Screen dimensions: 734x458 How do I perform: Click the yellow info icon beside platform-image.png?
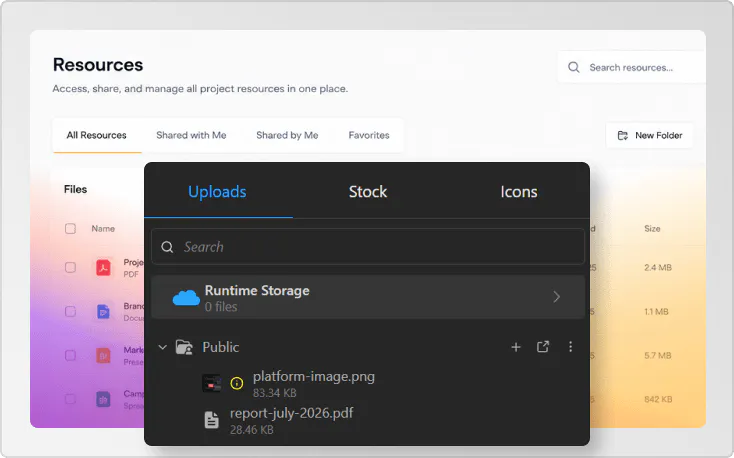click(237, 384)
